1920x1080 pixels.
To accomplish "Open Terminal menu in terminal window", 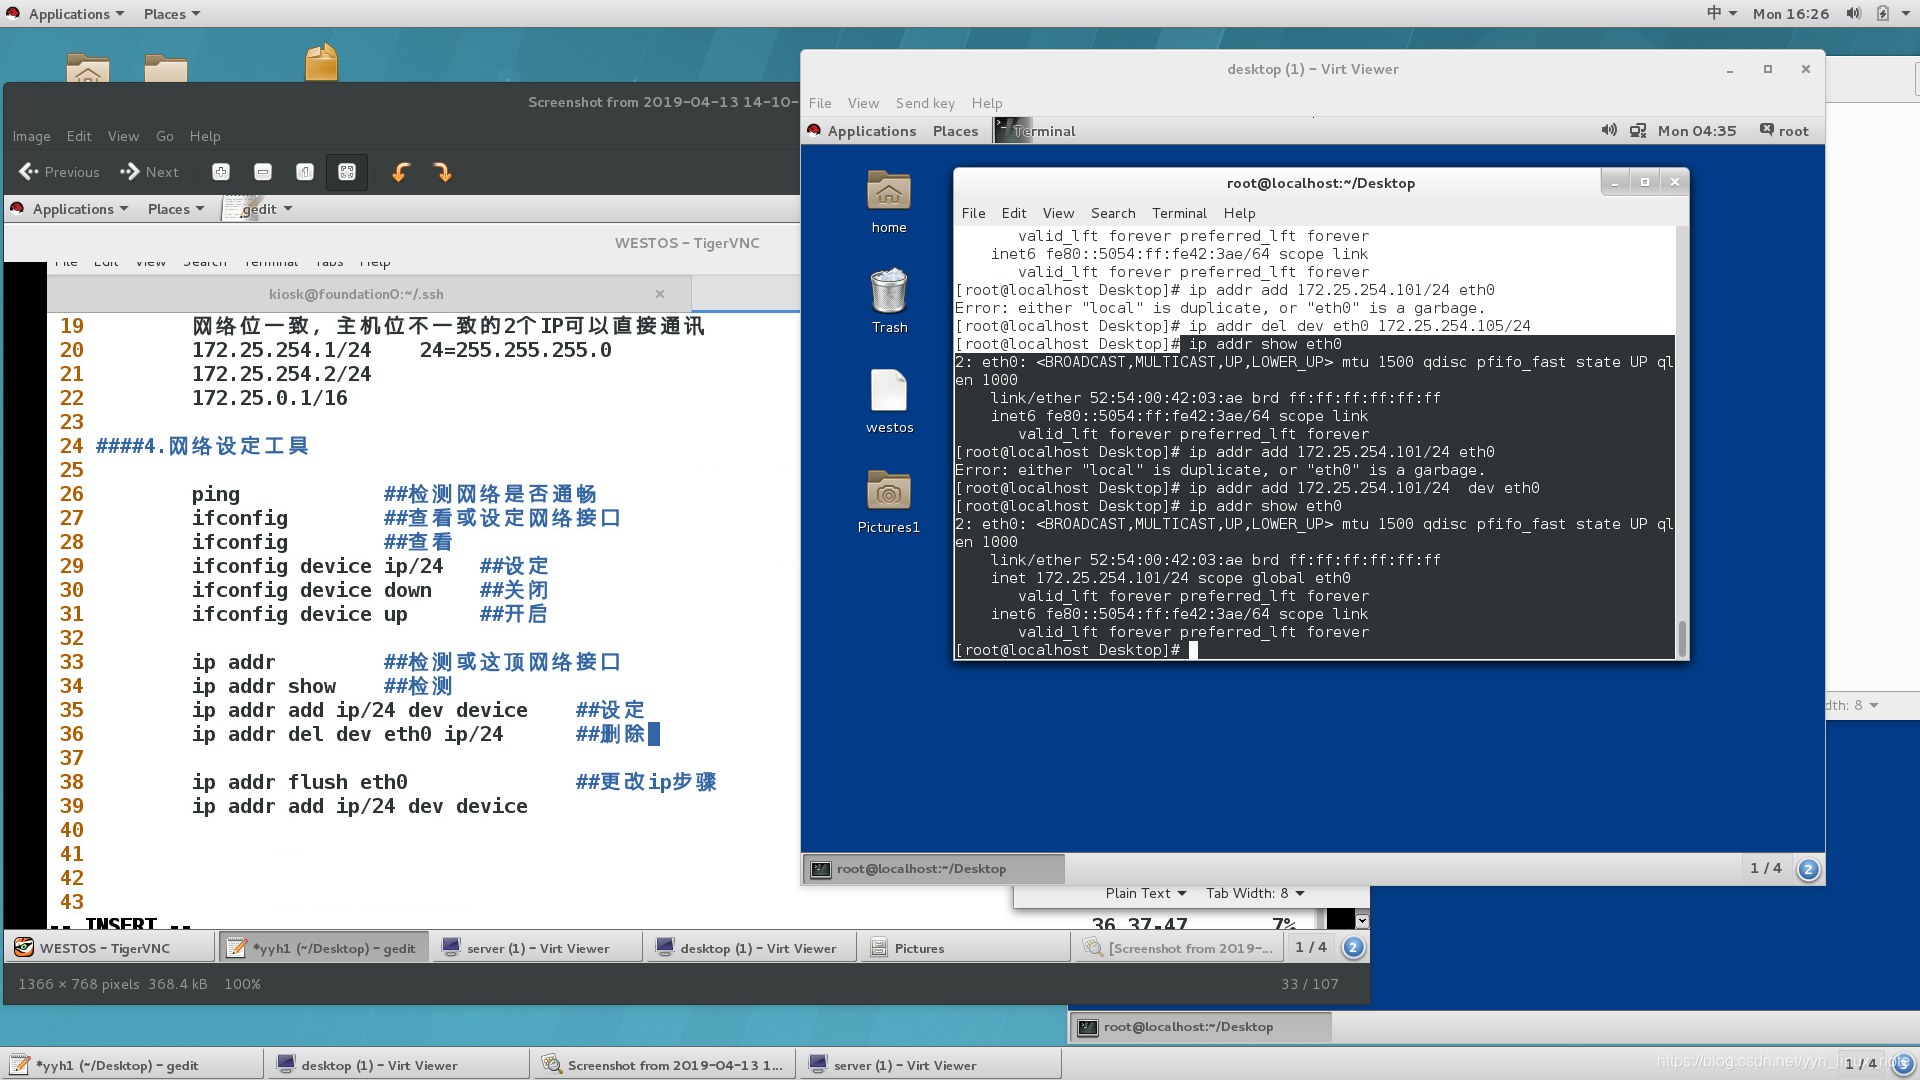I will tap(1178, 213).
